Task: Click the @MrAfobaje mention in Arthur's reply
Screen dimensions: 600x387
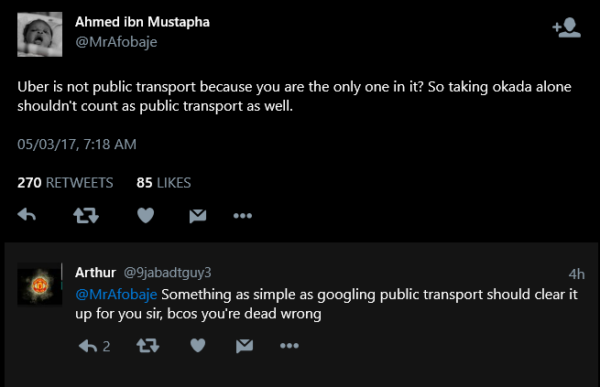Action: tap(116, 294)
